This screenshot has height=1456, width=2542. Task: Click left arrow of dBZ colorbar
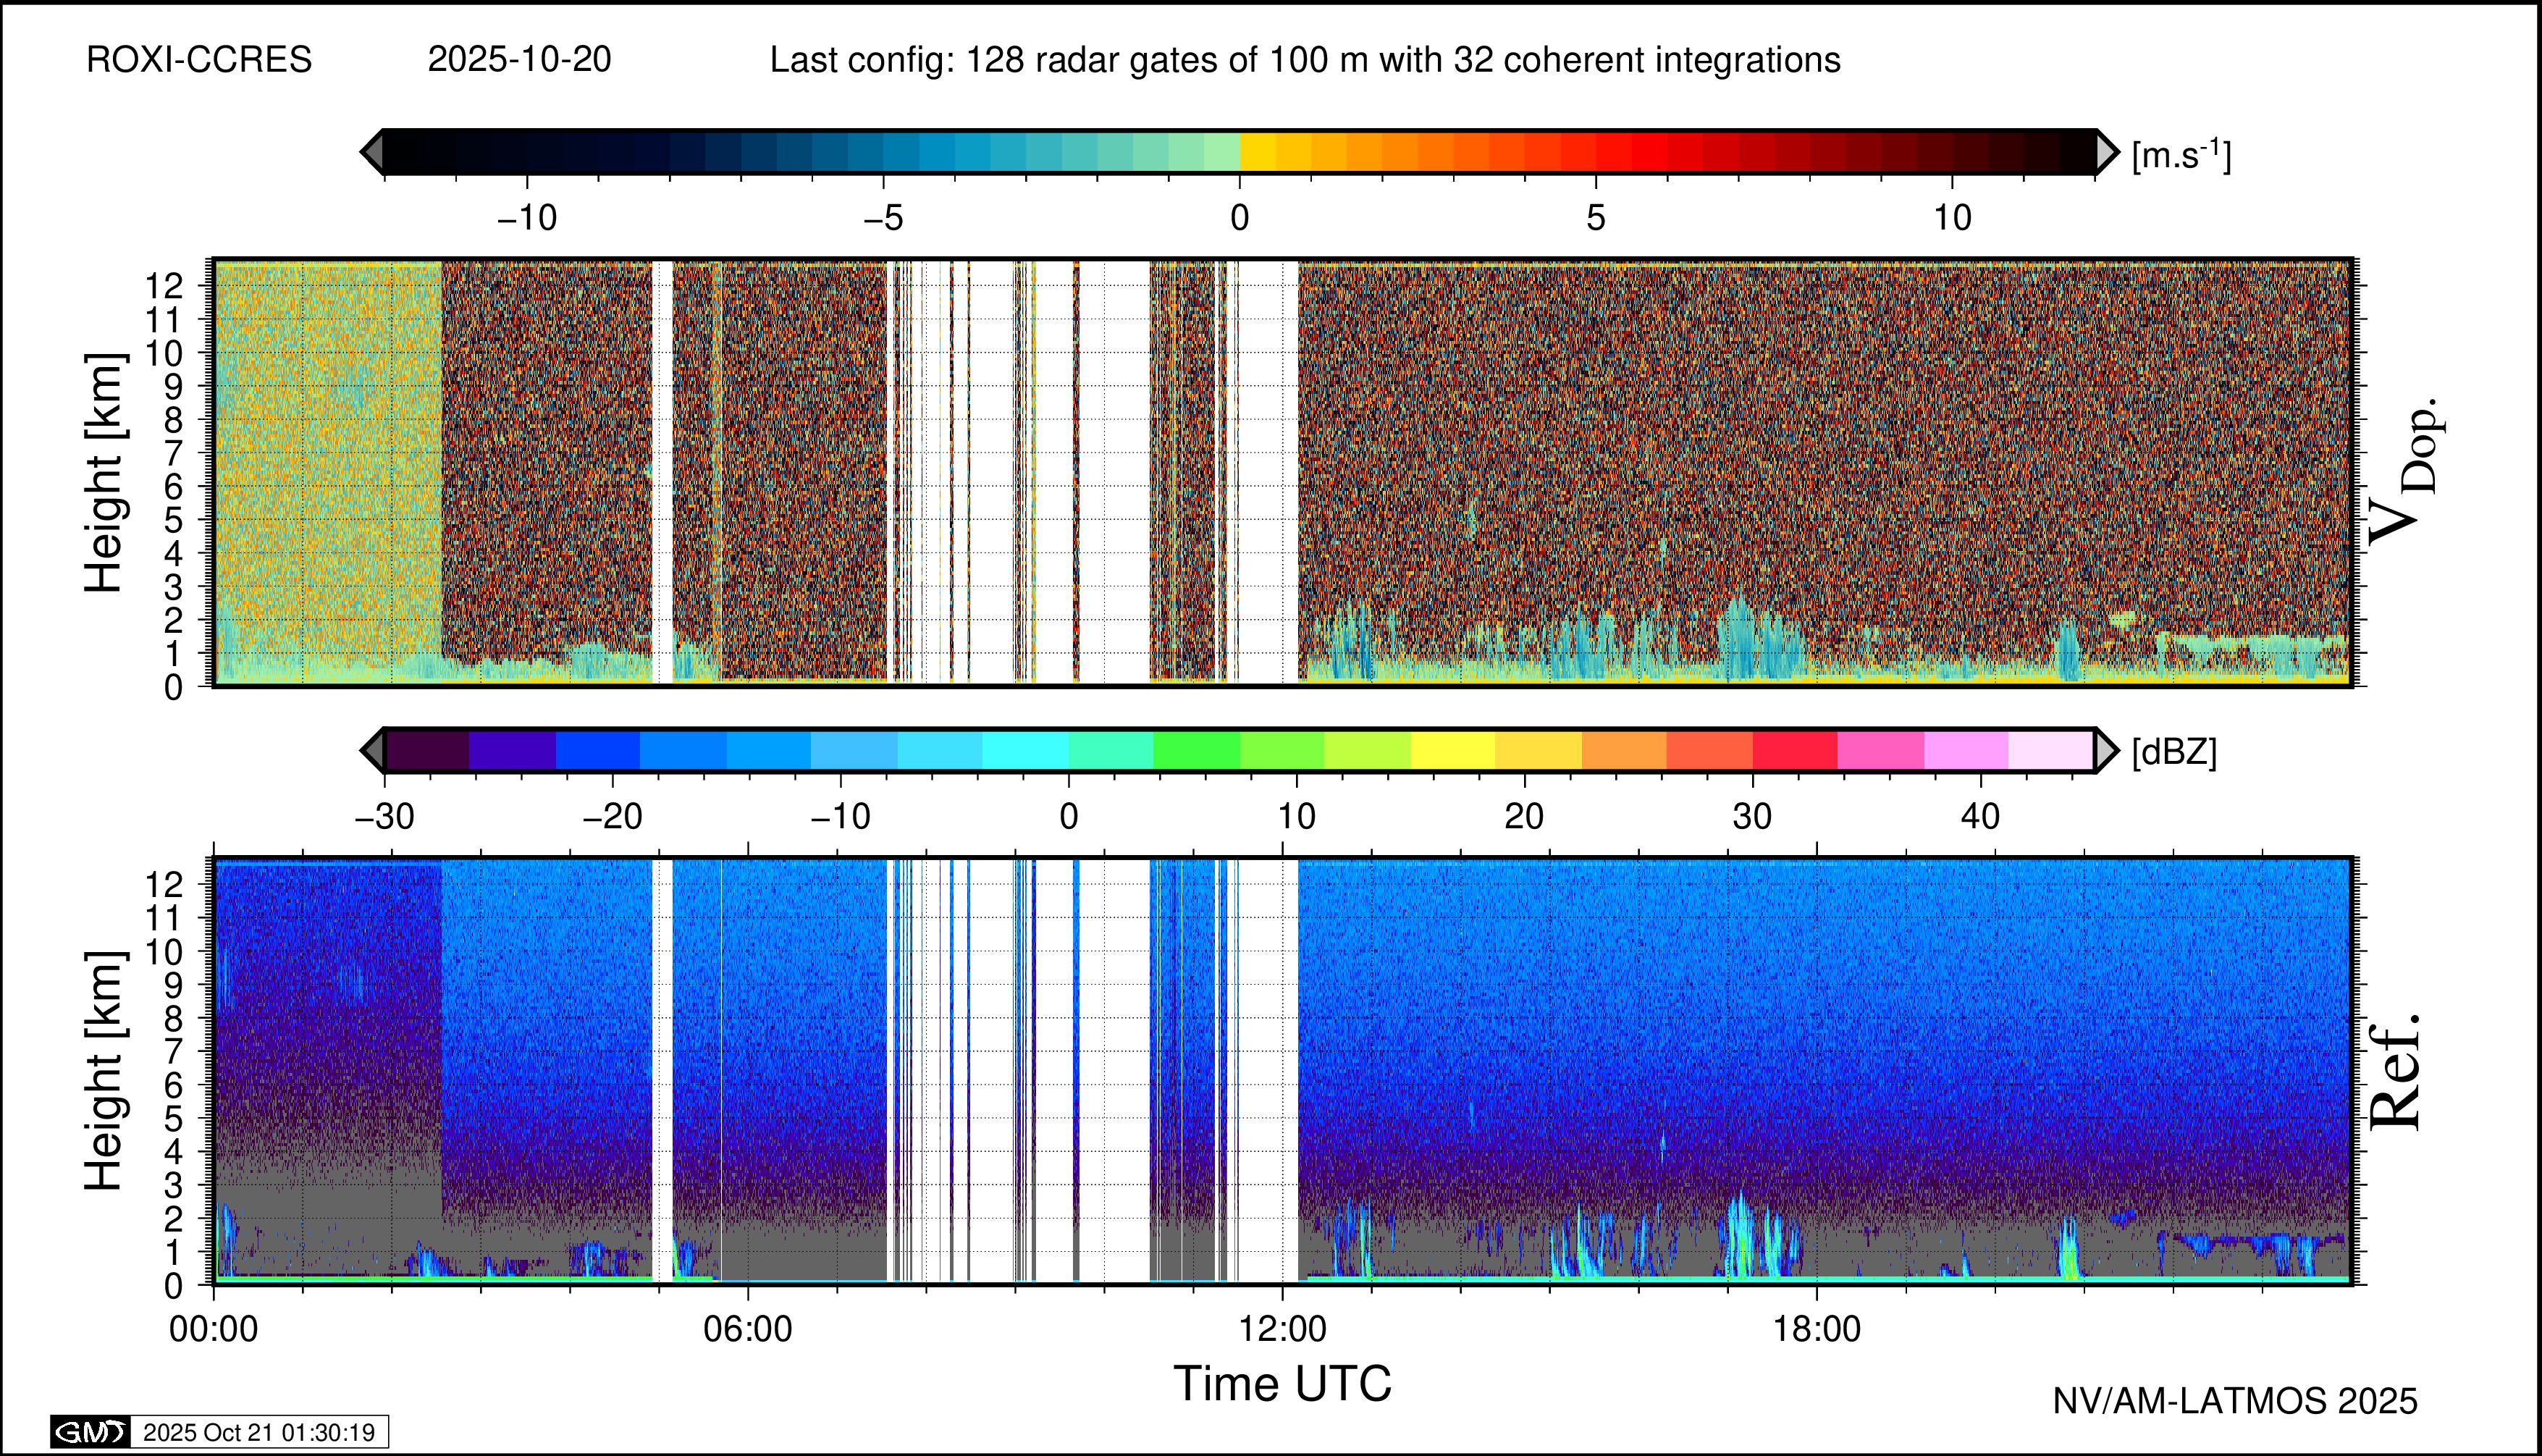(371, 750)
